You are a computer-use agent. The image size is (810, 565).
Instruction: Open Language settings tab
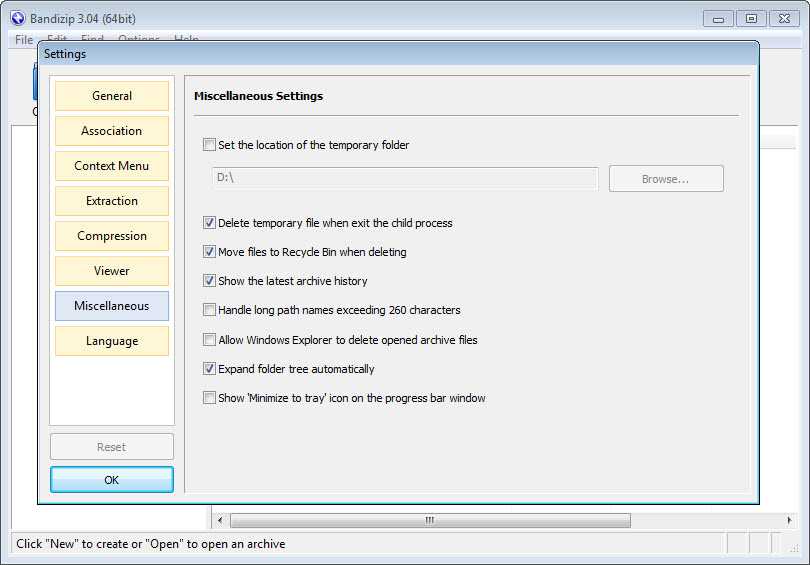tap(112, 341)
